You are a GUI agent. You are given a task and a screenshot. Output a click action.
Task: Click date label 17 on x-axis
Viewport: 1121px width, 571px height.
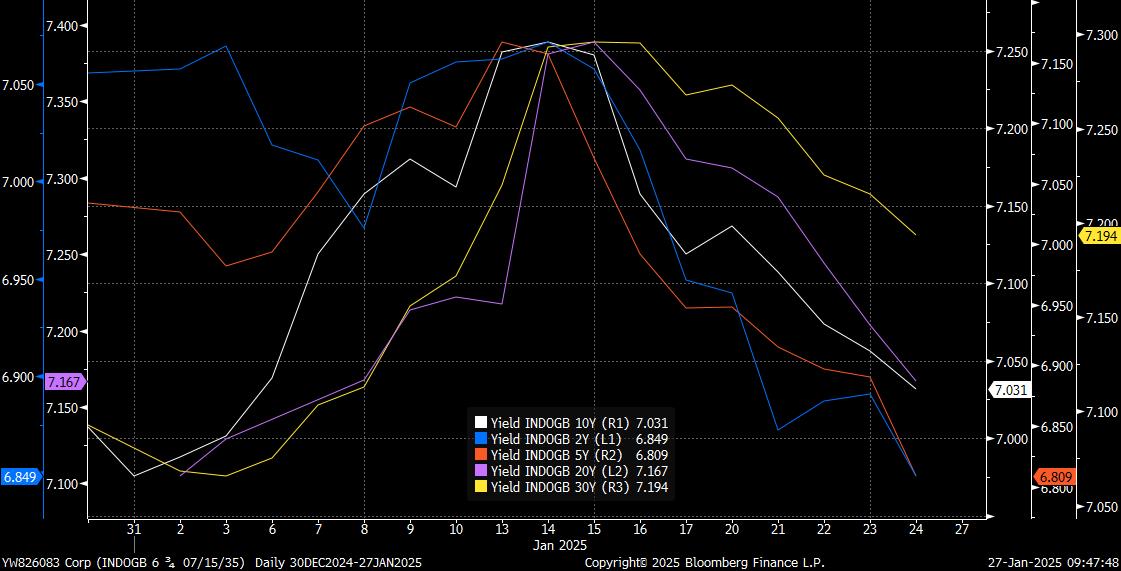click(686, 530)
